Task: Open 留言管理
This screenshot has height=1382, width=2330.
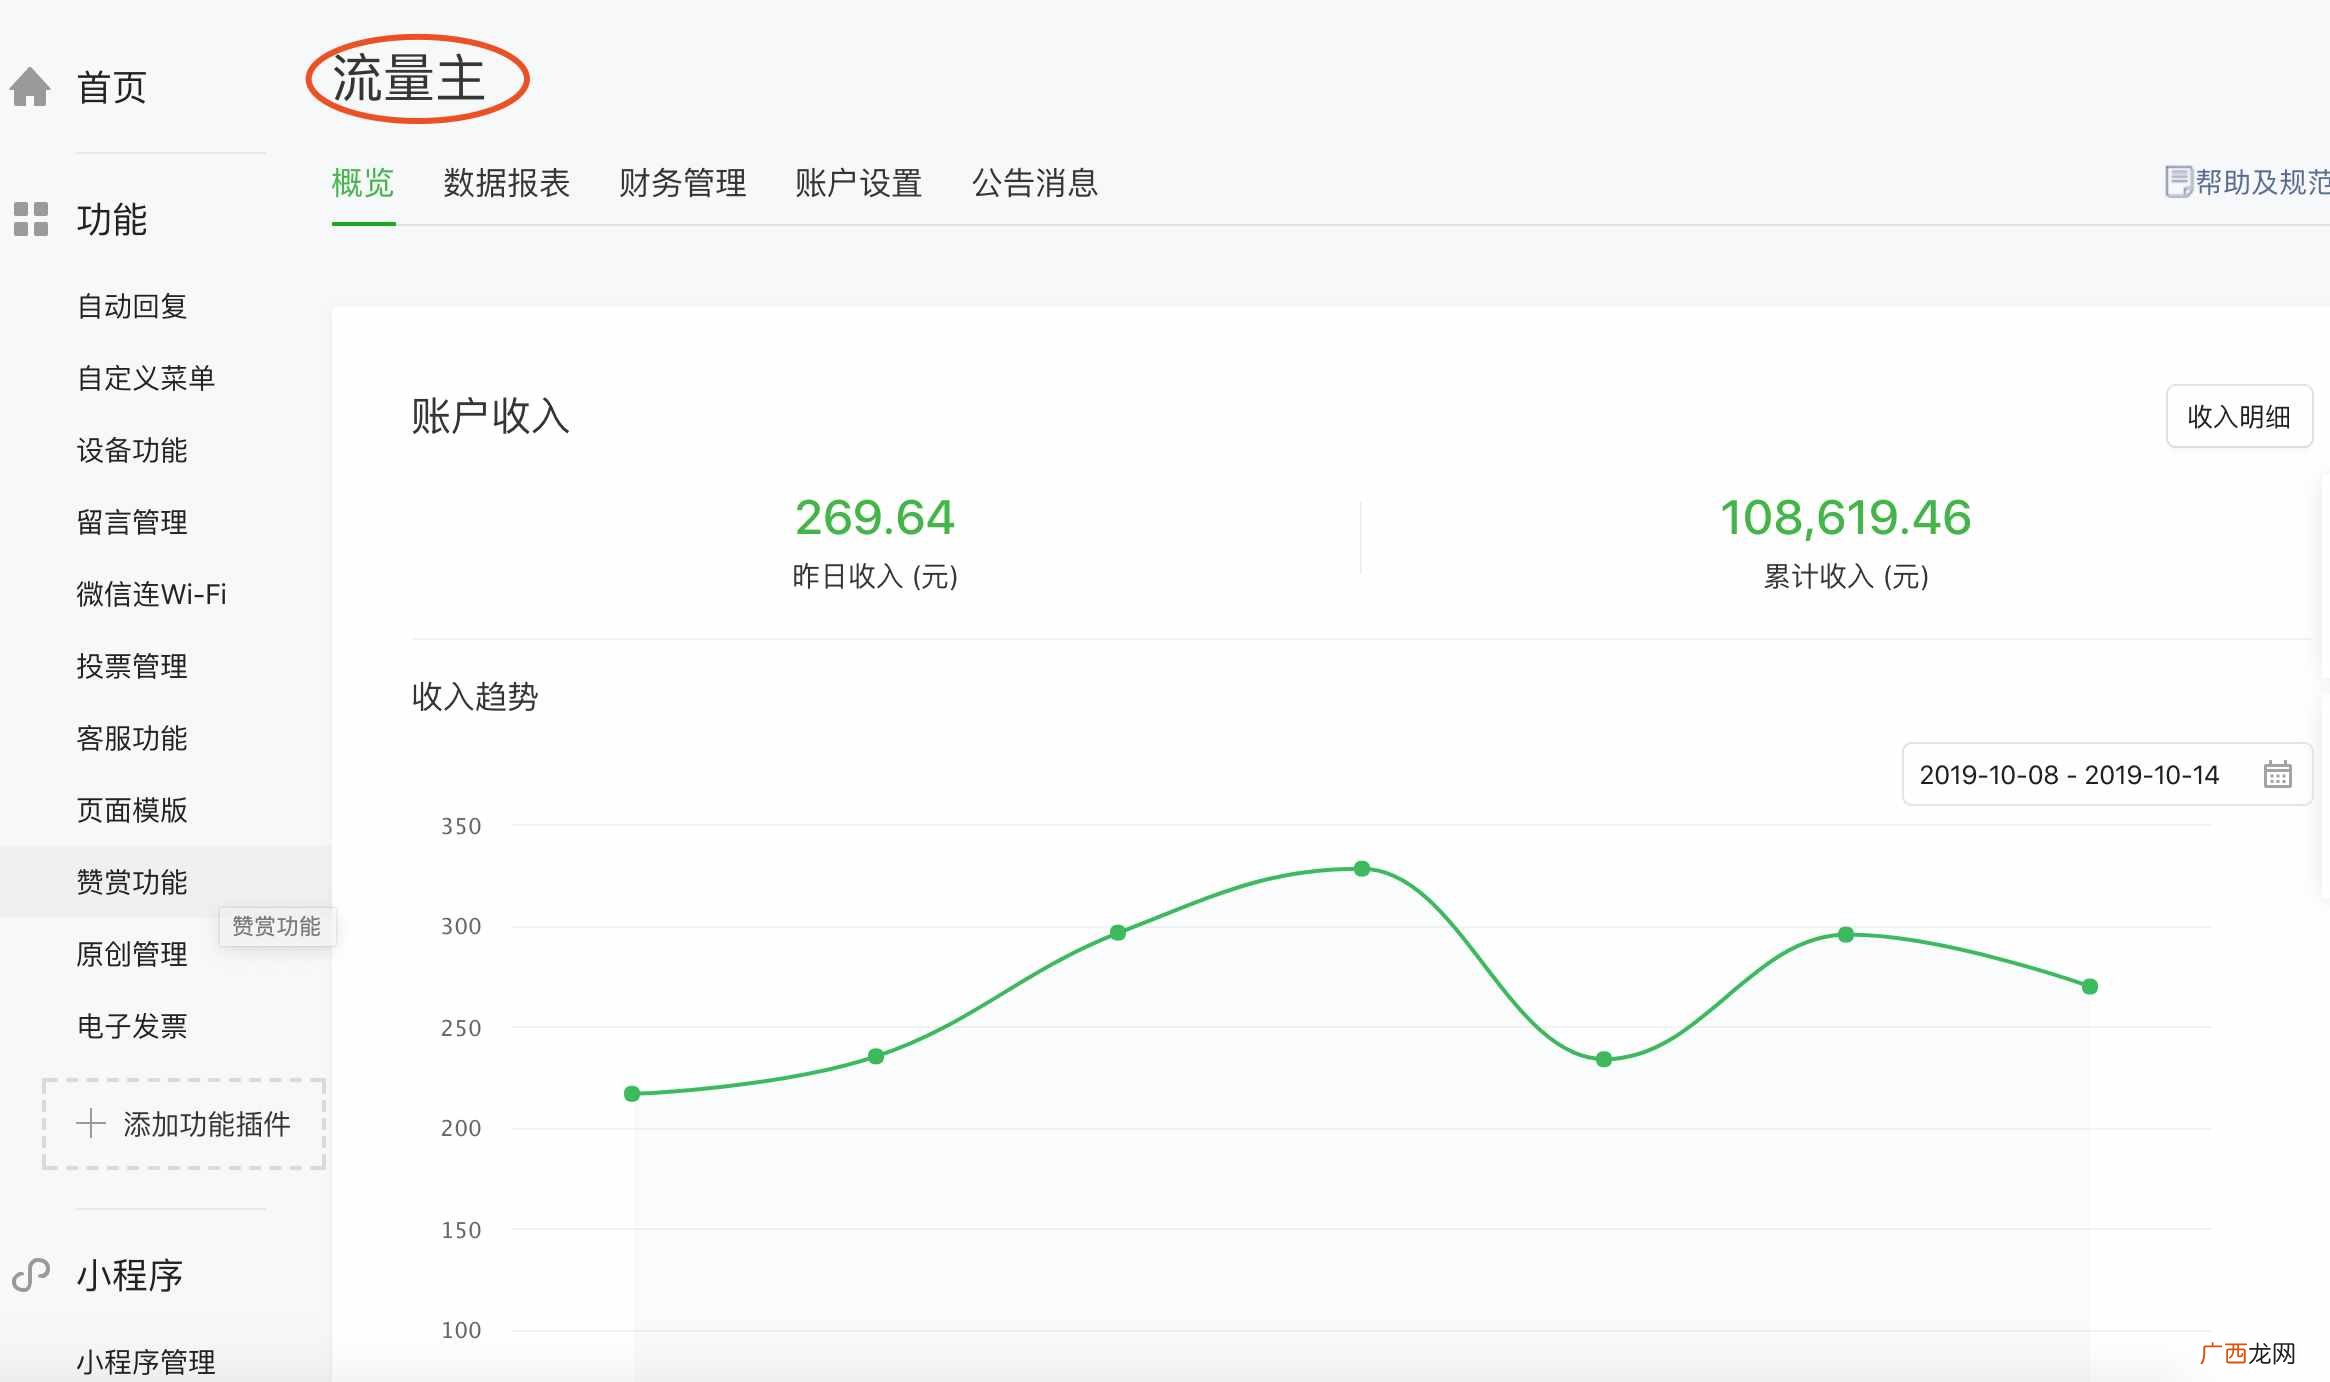Action: click(132, 522)
